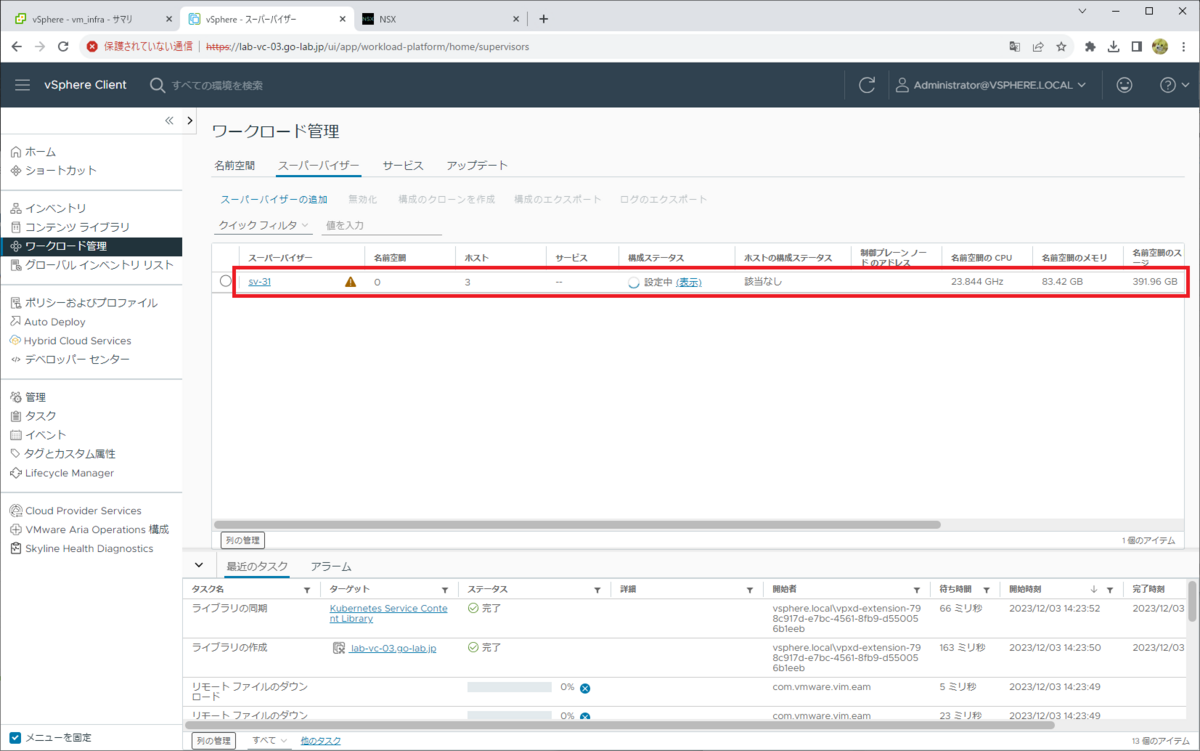Image resolution: width=1200 pixels, height=751 pixels.
Task: Open the vSphere Client hamburger menu
Action: [22, 85]
